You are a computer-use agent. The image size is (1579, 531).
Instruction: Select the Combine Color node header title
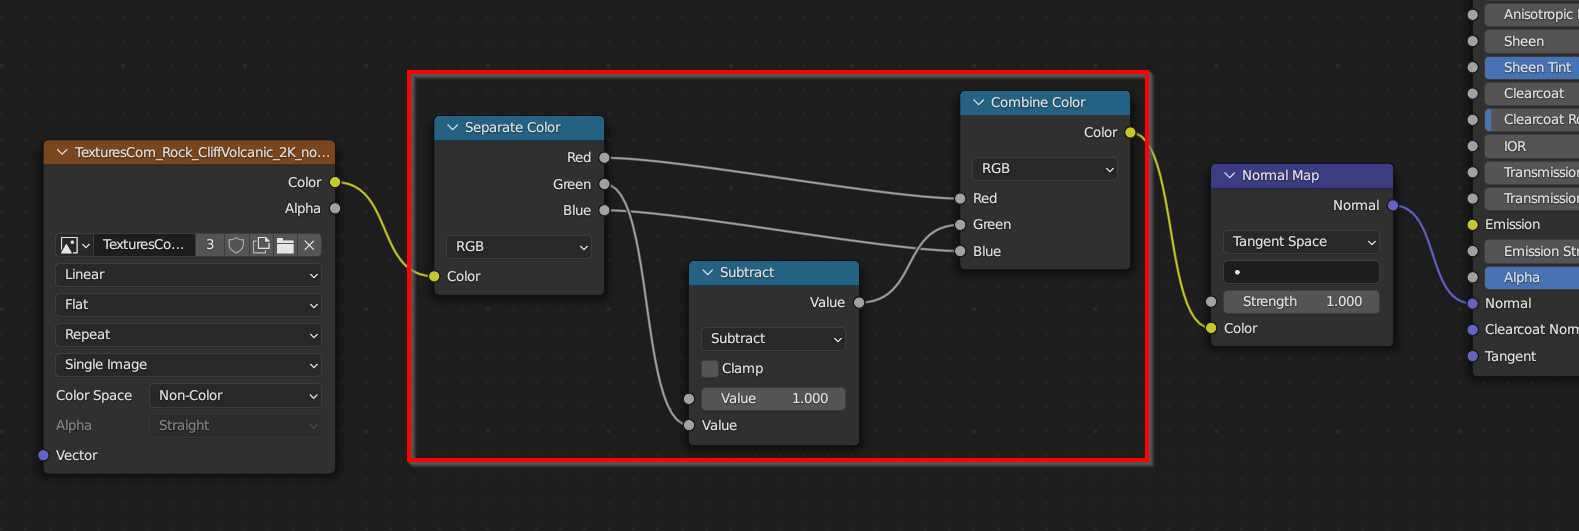pos(1038,102)
